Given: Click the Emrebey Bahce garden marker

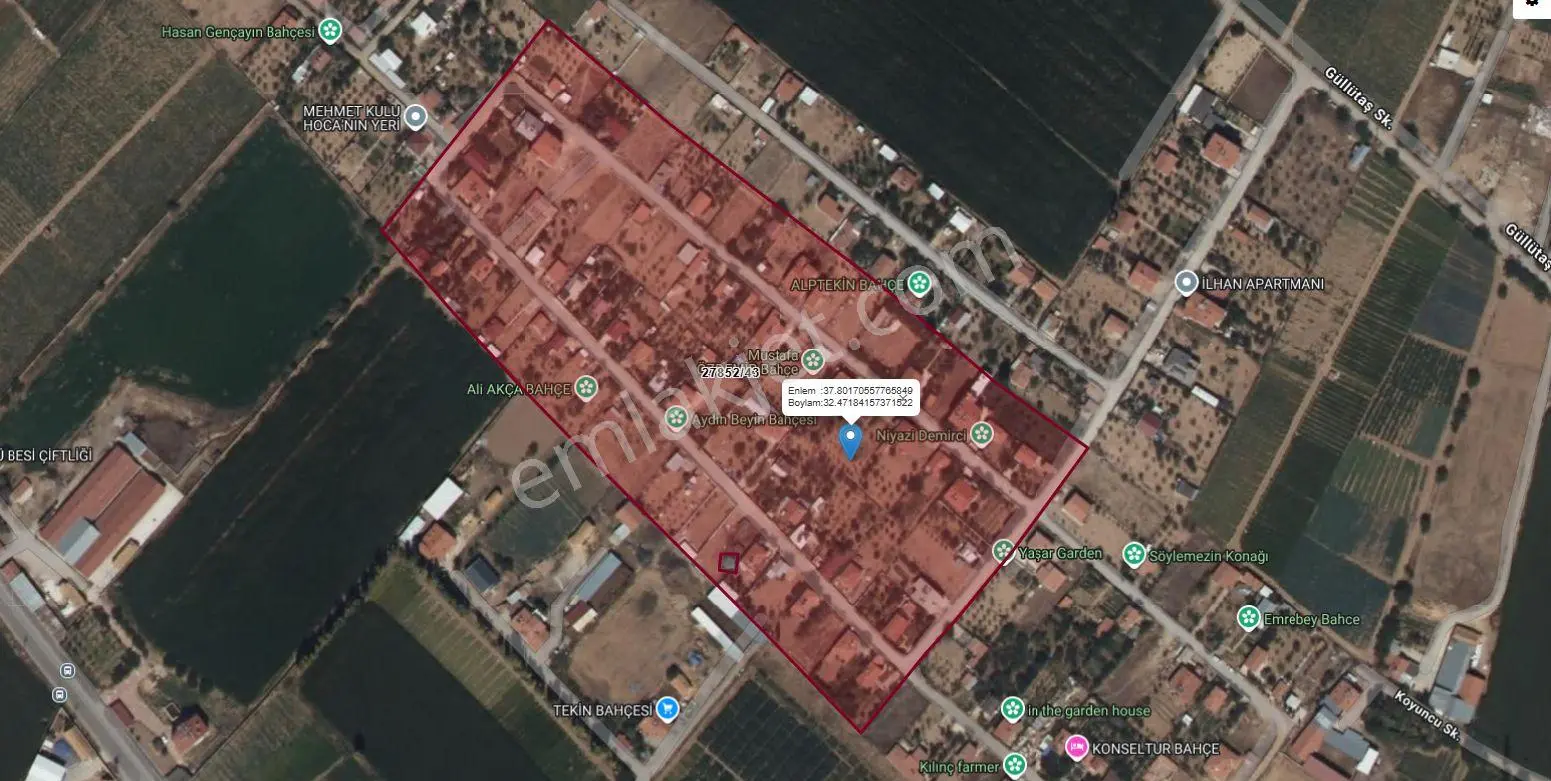Looking at the screenshot, I should [x=1248, y=618].
